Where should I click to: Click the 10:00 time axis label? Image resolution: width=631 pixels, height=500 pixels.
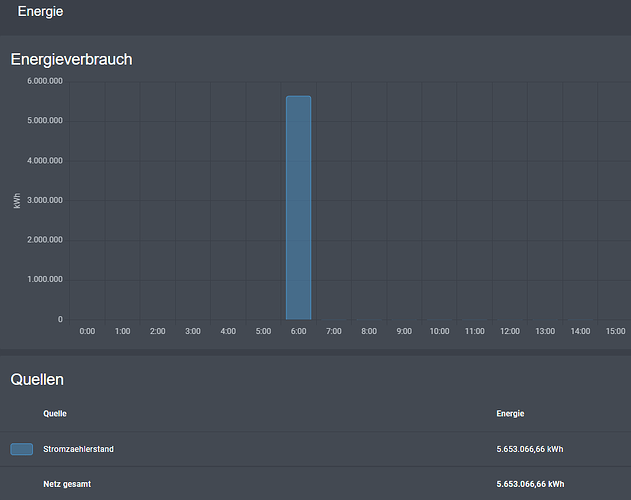point(439,331)
